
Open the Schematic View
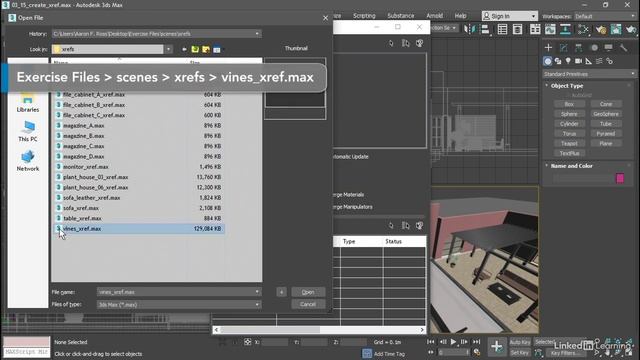(x=565, y=29)
